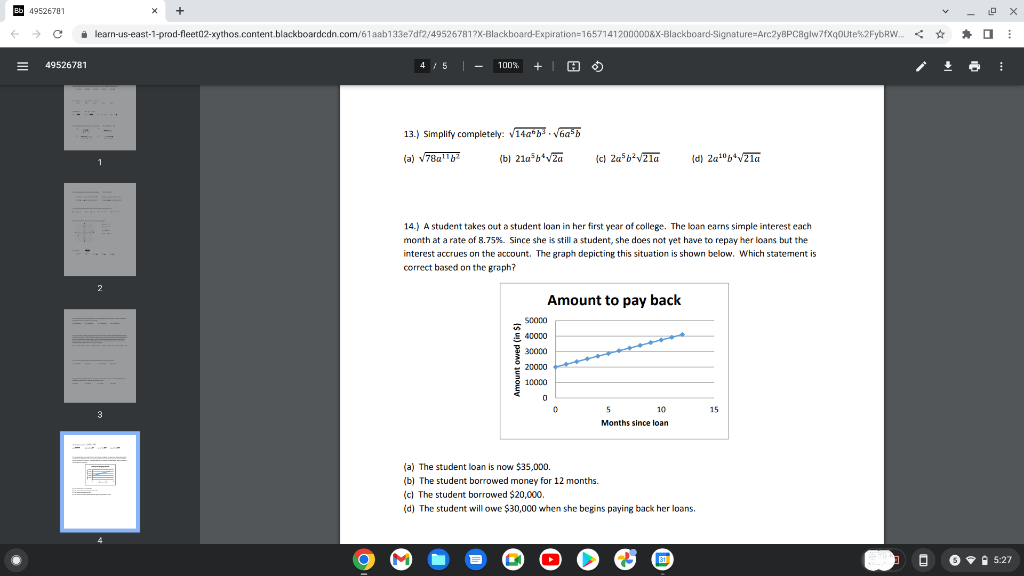Image resolution: width=1024 pixels, height=576 pixels.
Task: Open YouTube from the shelf
Action: 551,560
